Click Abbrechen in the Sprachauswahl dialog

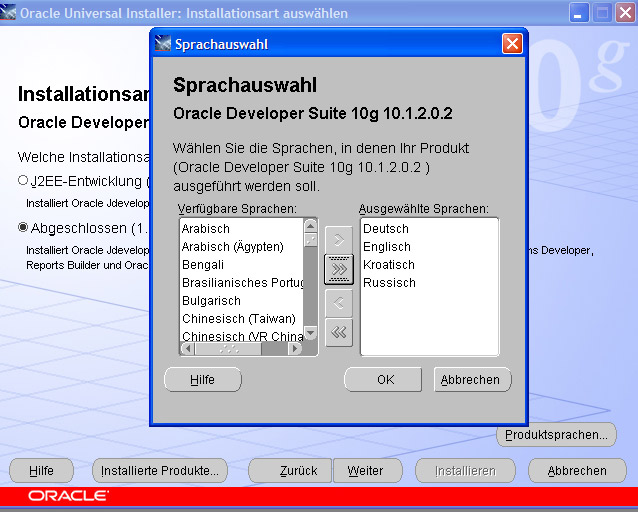click(472, 379)
